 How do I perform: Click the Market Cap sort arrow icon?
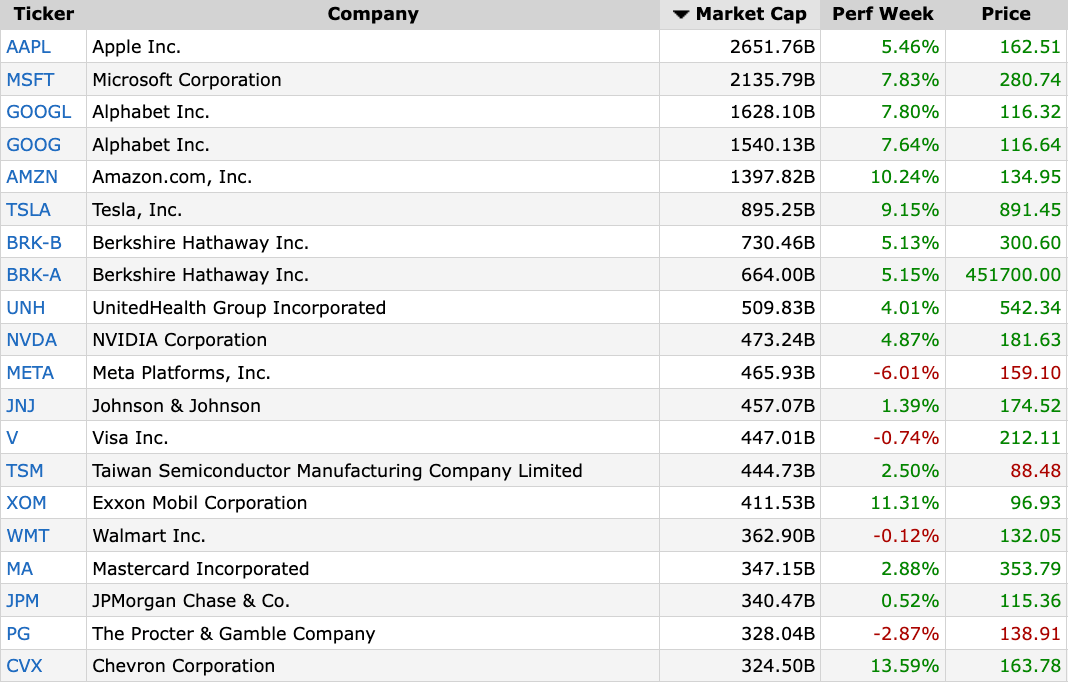click(680, 14)
